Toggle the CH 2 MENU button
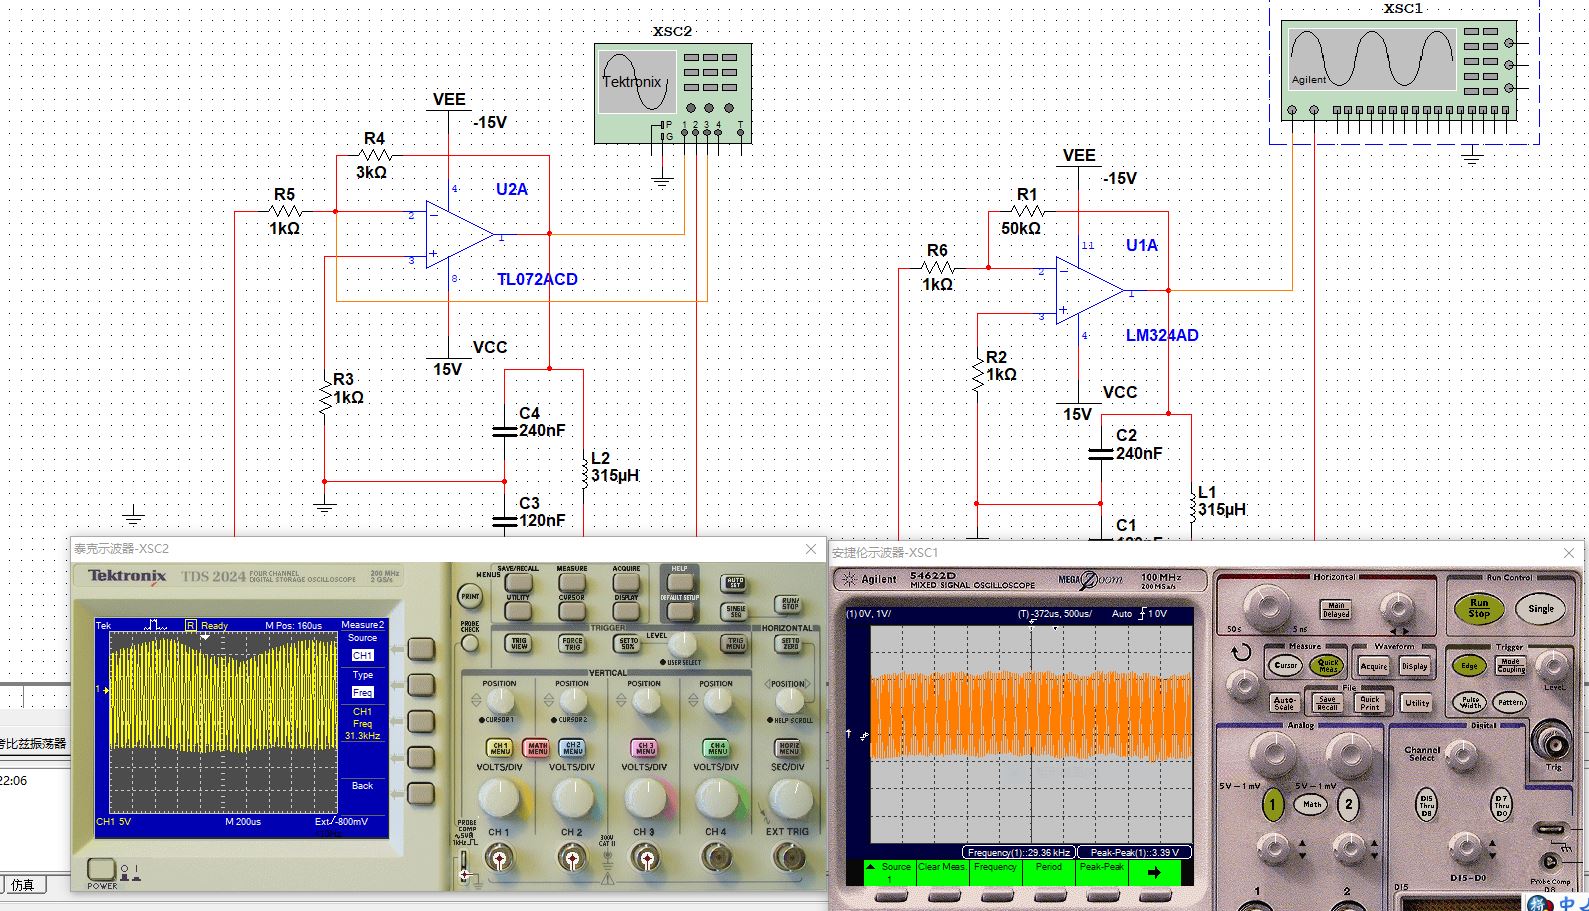 pos(573,747)
